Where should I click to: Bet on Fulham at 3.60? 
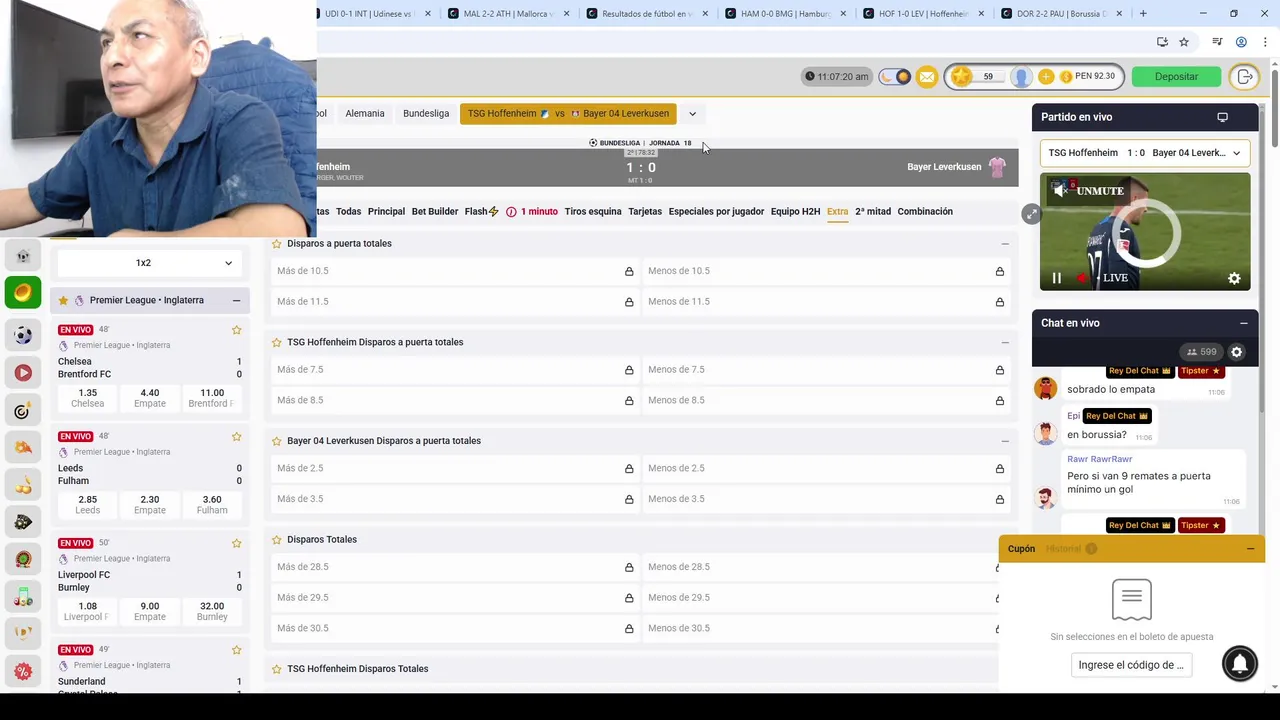click(212, 505)
